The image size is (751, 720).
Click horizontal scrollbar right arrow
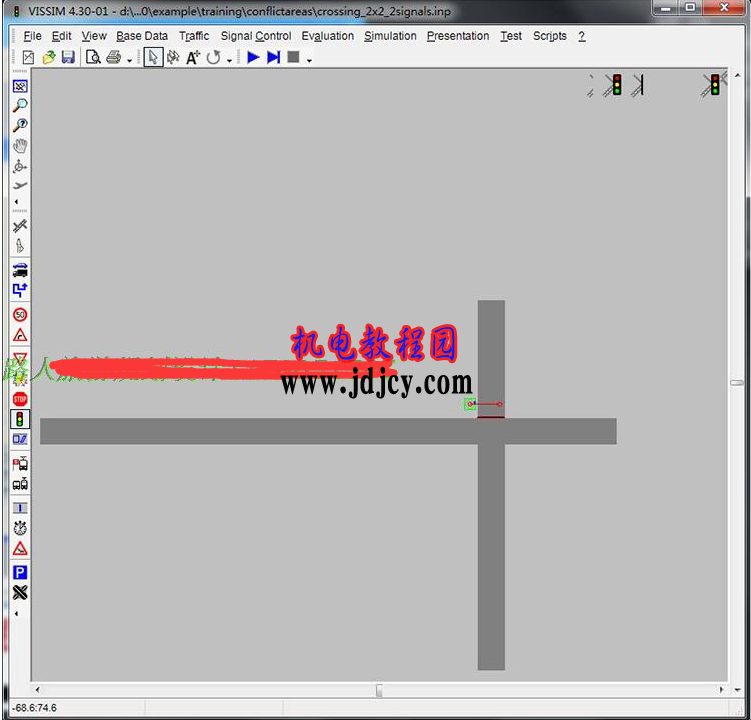pyautogui.click(x=721, y=690)
